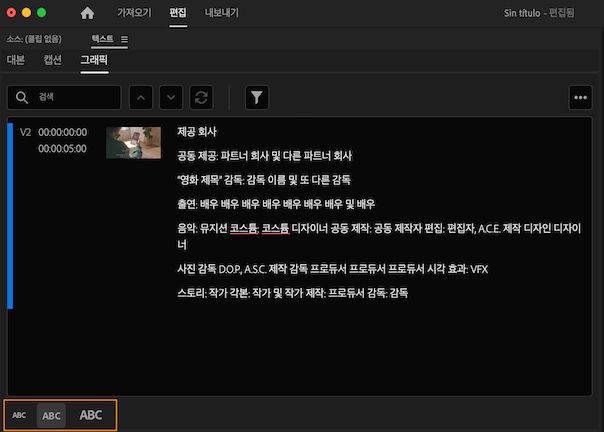Click the start timecode 00:00:00:00
604x432 pixels.
pos(63,132)
